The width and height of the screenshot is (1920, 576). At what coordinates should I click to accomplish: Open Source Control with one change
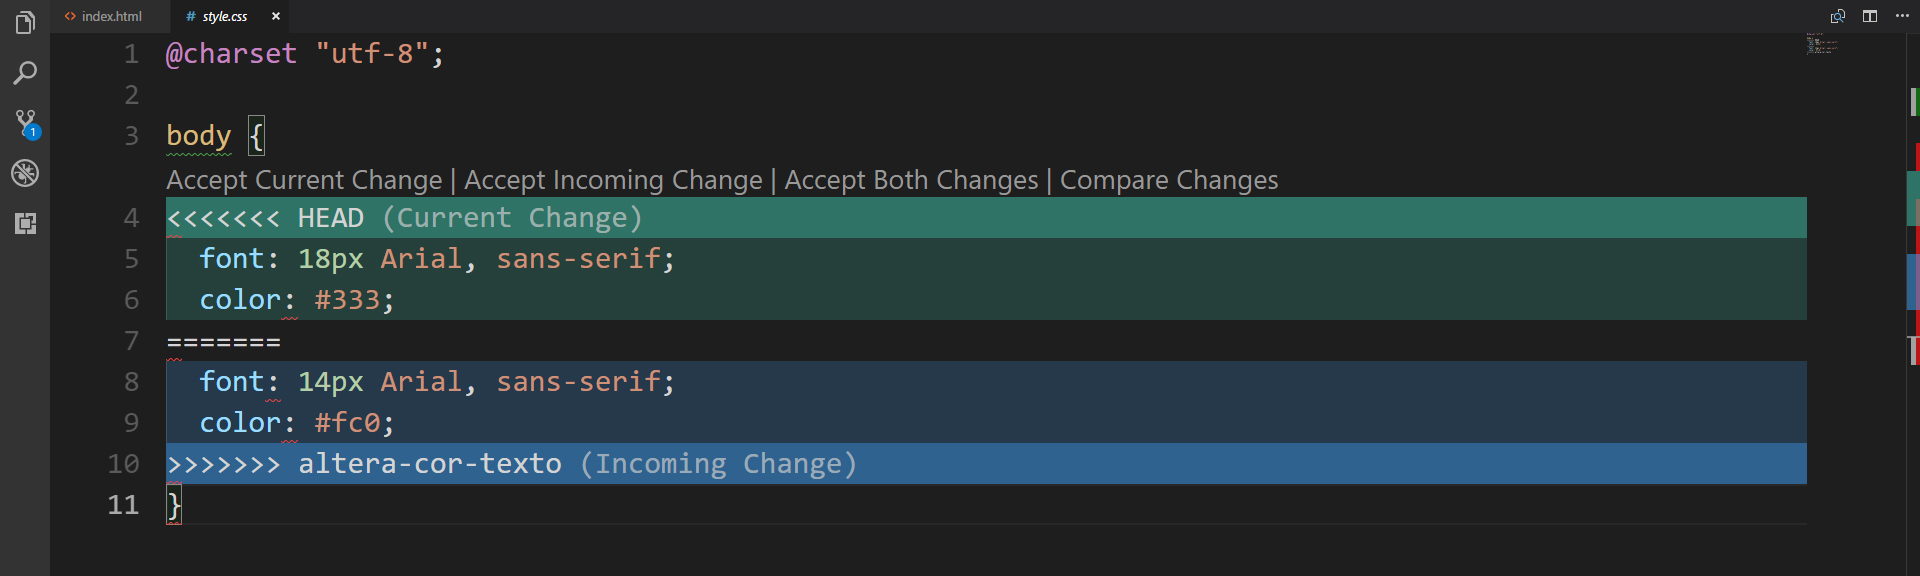25,124
